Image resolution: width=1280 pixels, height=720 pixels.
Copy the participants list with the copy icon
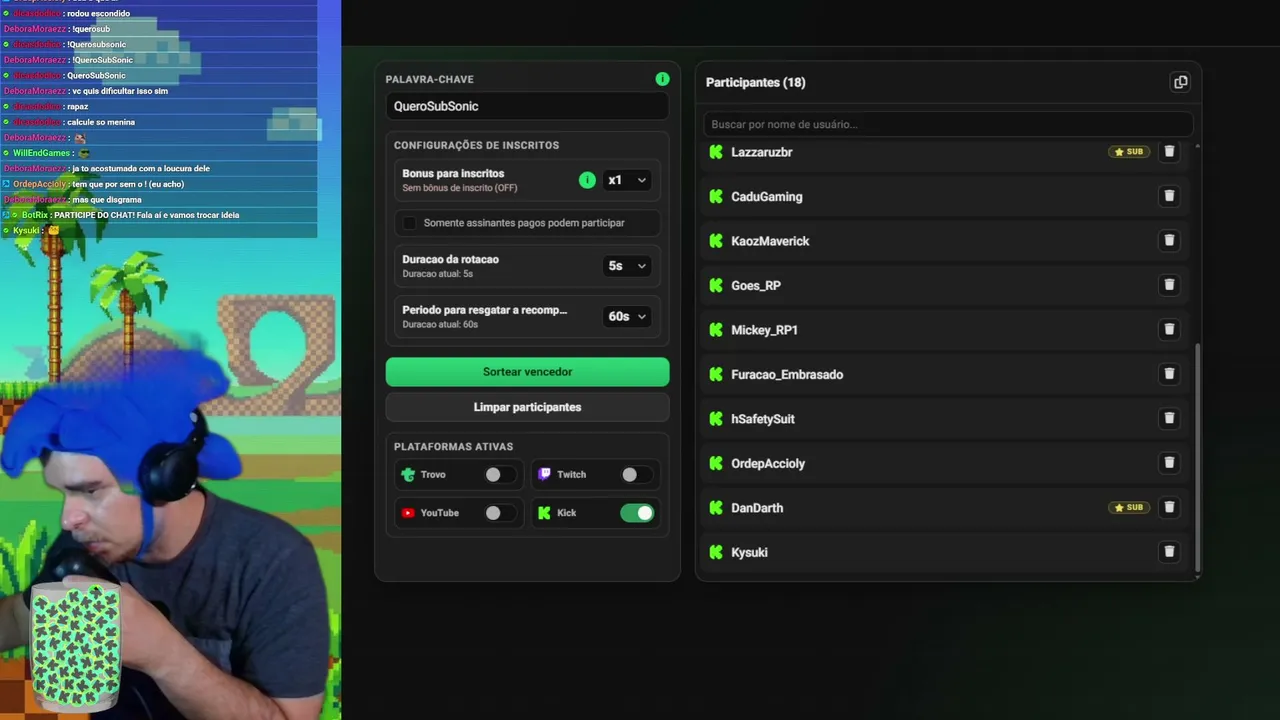pyautogui.click(x=1180, y=82)
